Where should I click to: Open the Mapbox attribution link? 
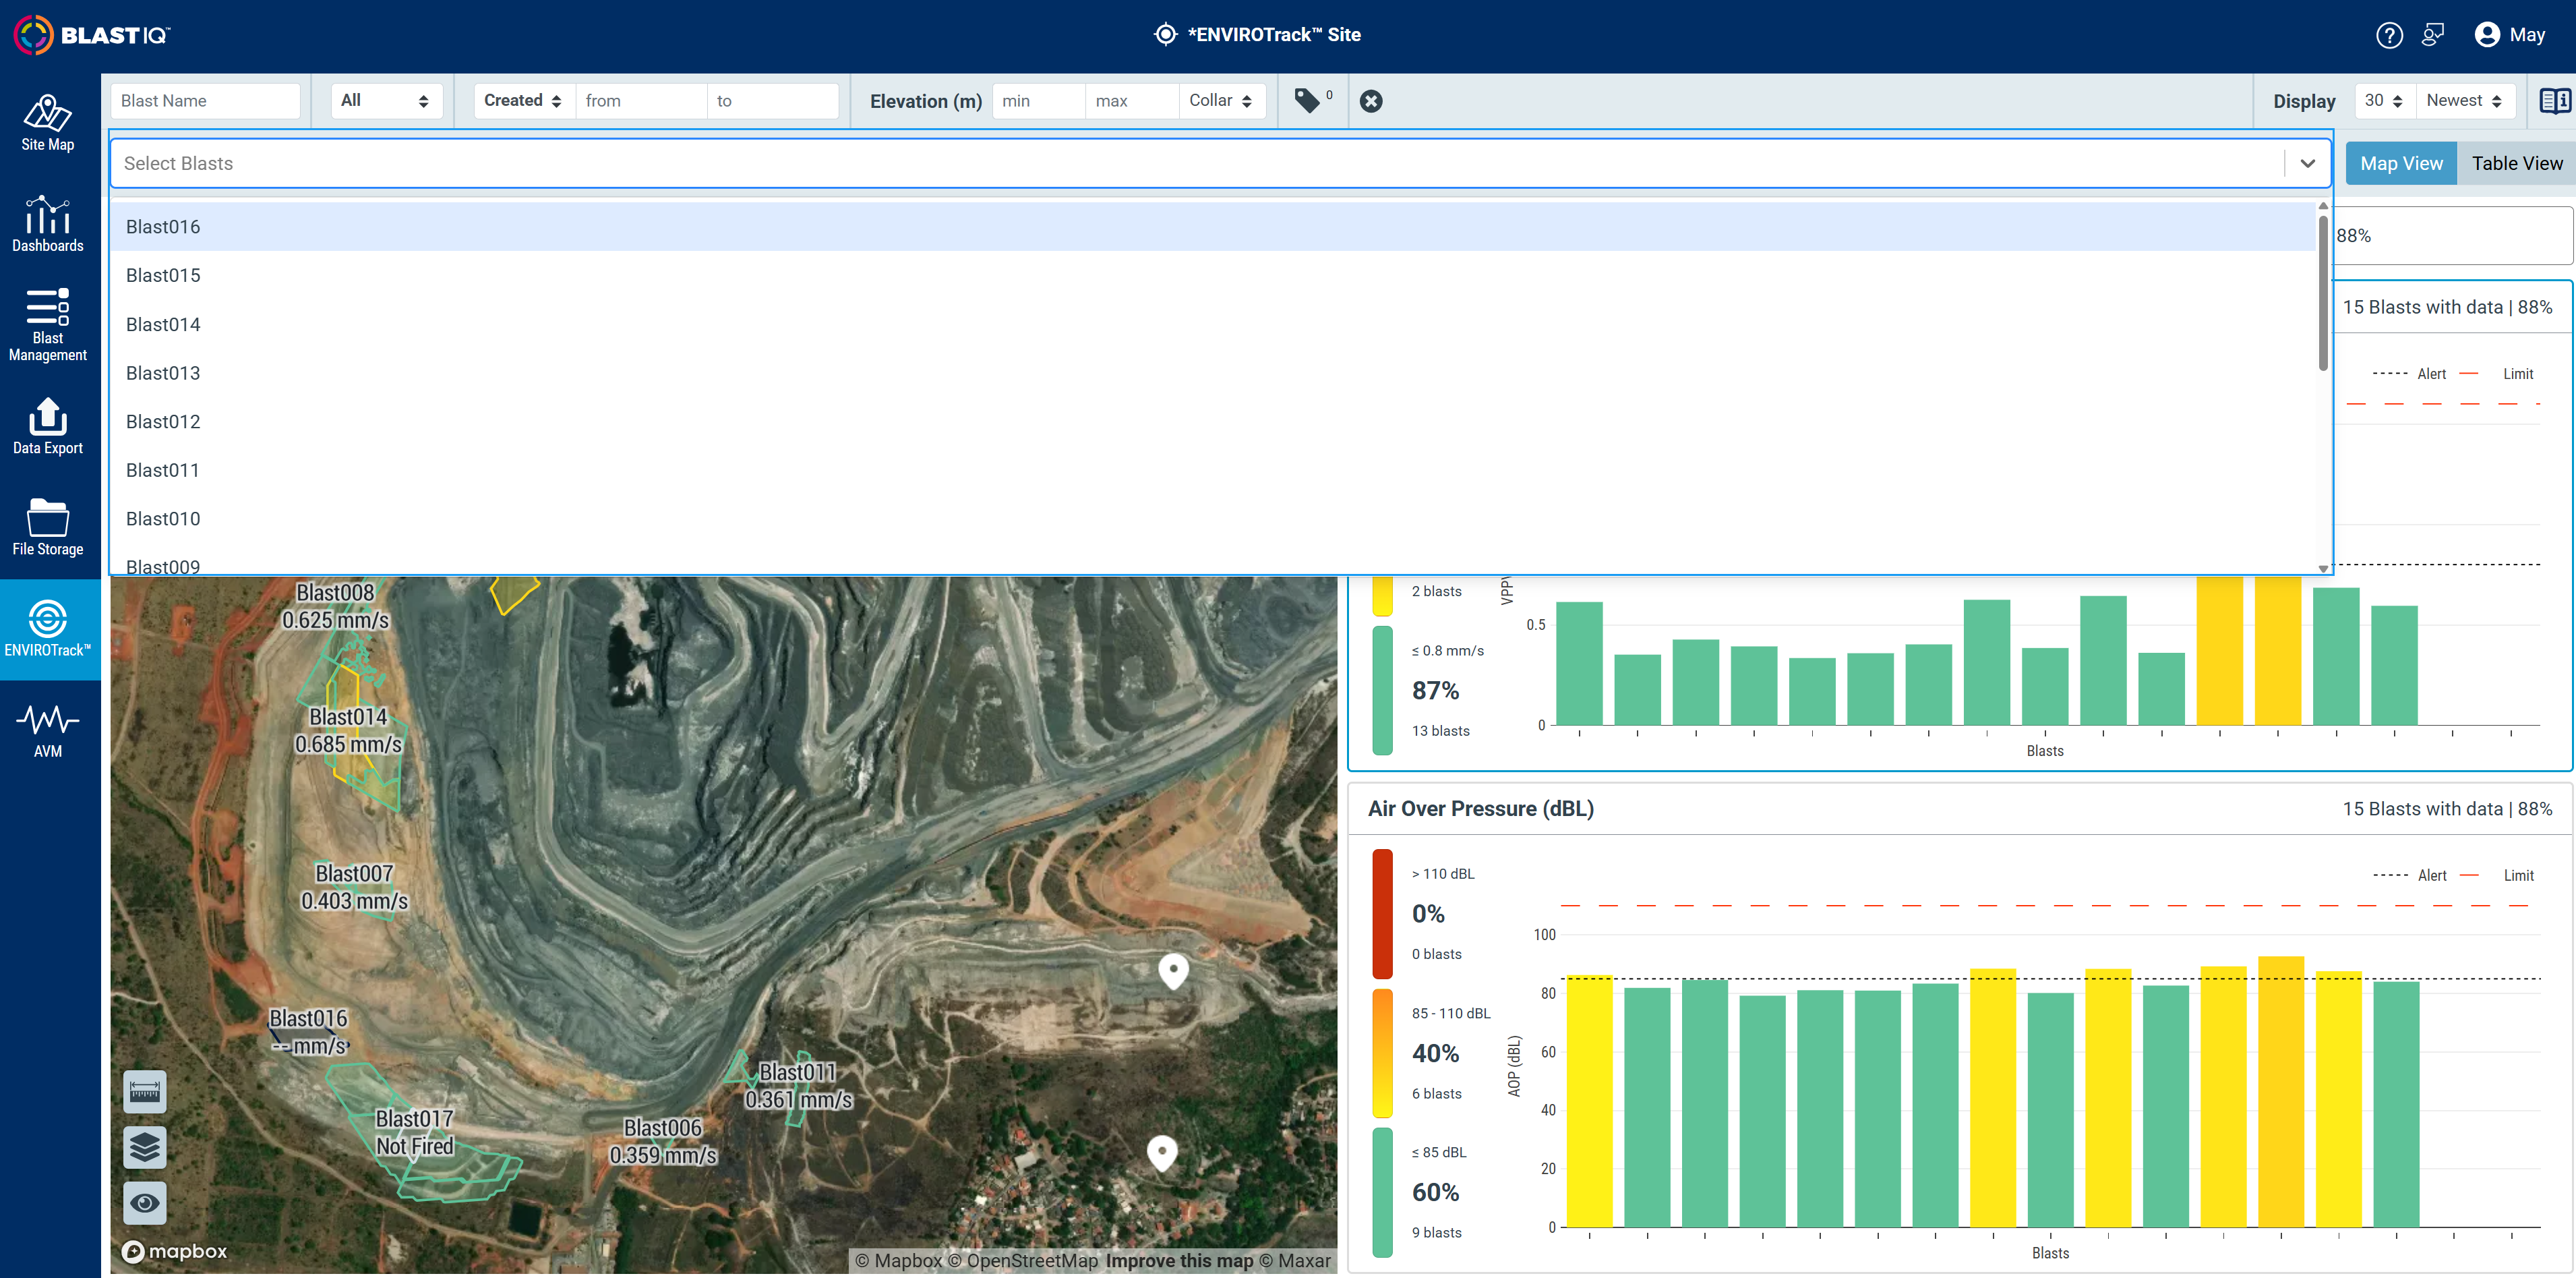coord(898,1260)
